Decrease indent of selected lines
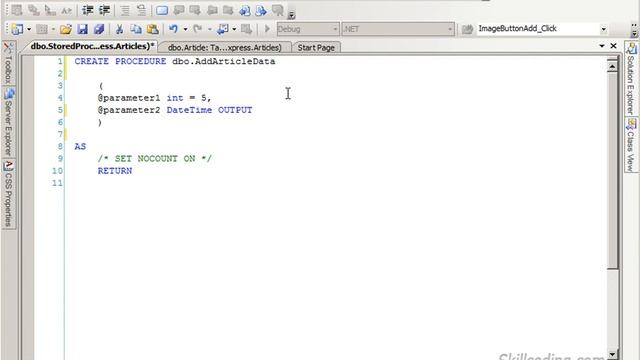This screenshot has height=360, width=640. click(x=88, y=10)
